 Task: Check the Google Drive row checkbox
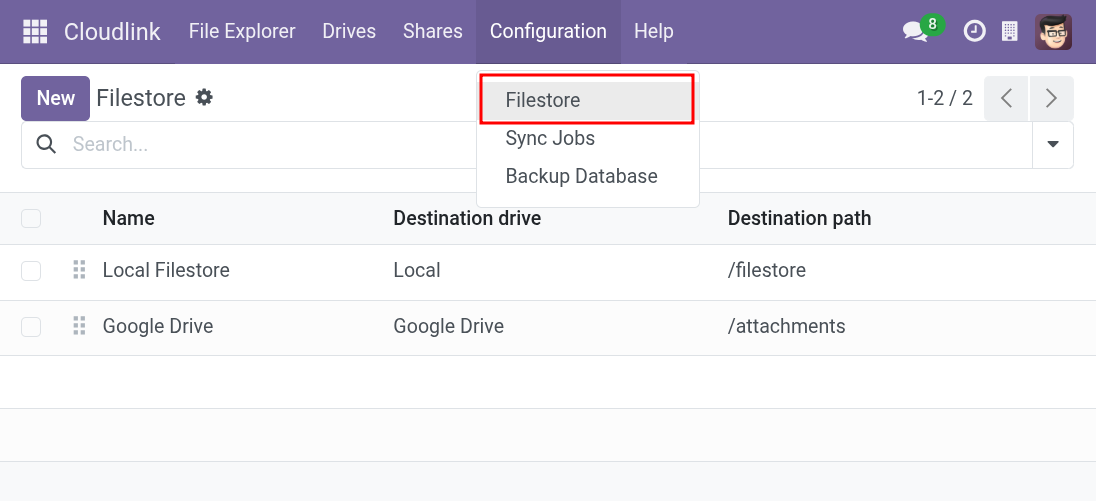[31, 326]
